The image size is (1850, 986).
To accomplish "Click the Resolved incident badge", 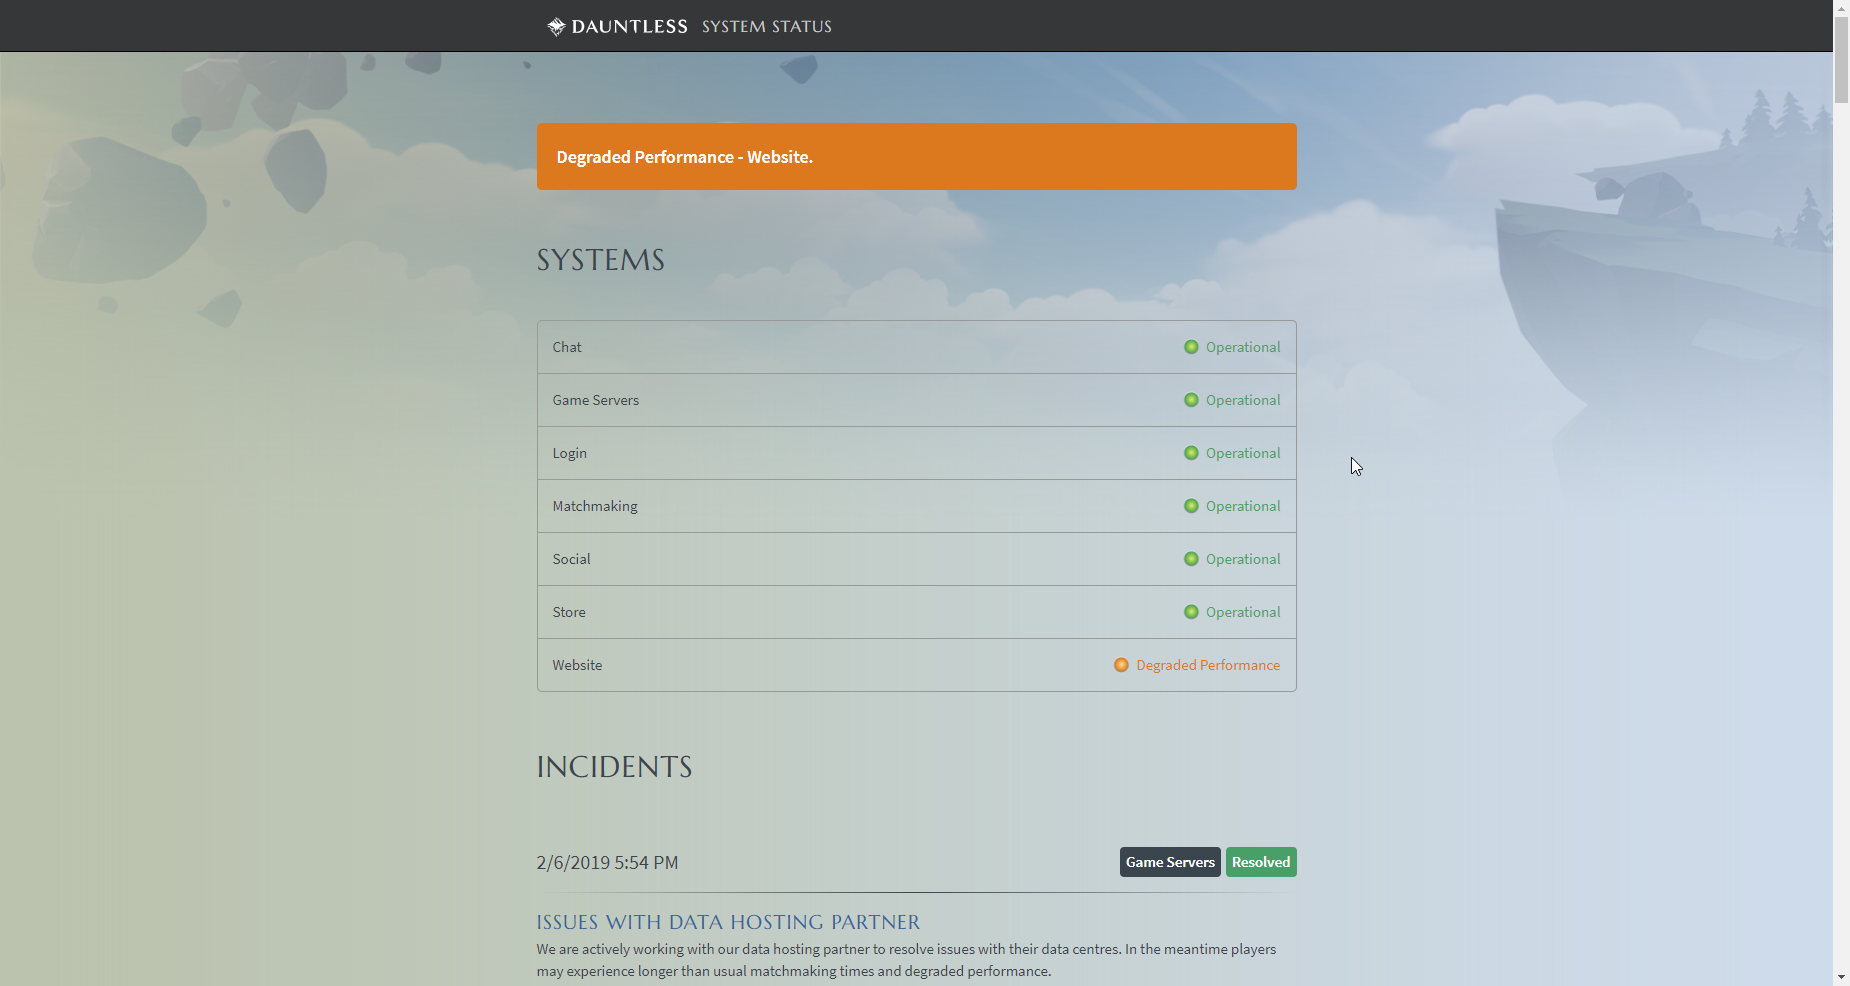I will [x=1261, y=862].
